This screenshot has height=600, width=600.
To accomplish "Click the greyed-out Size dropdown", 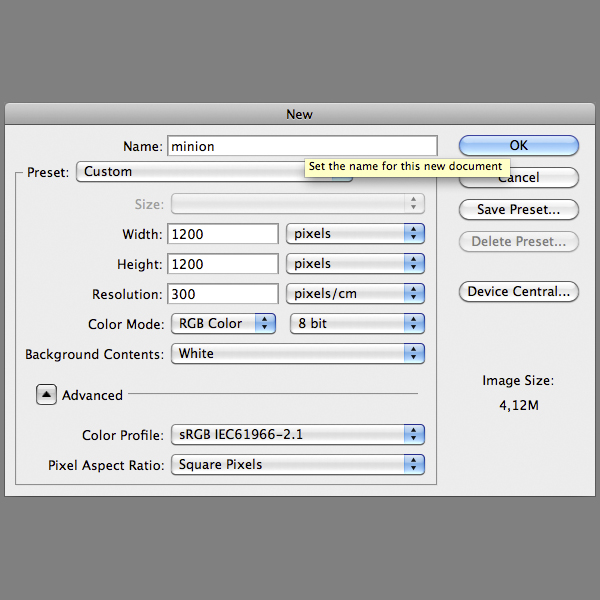I will [x=298, y=204].
